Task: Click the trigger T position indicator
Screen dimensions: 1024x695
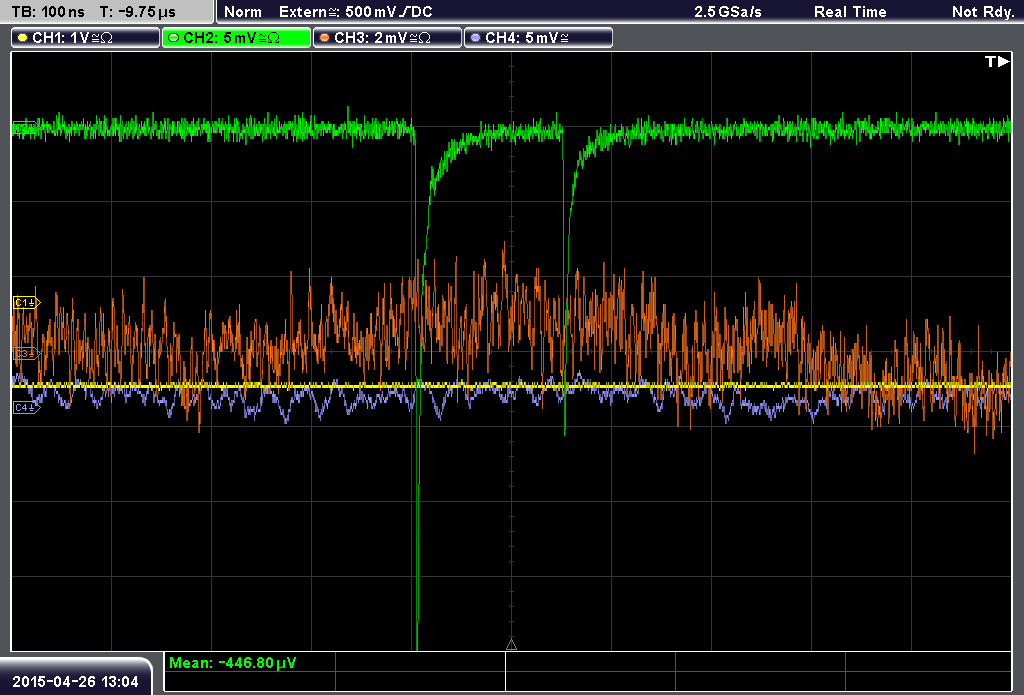Action: pos(997,61)
